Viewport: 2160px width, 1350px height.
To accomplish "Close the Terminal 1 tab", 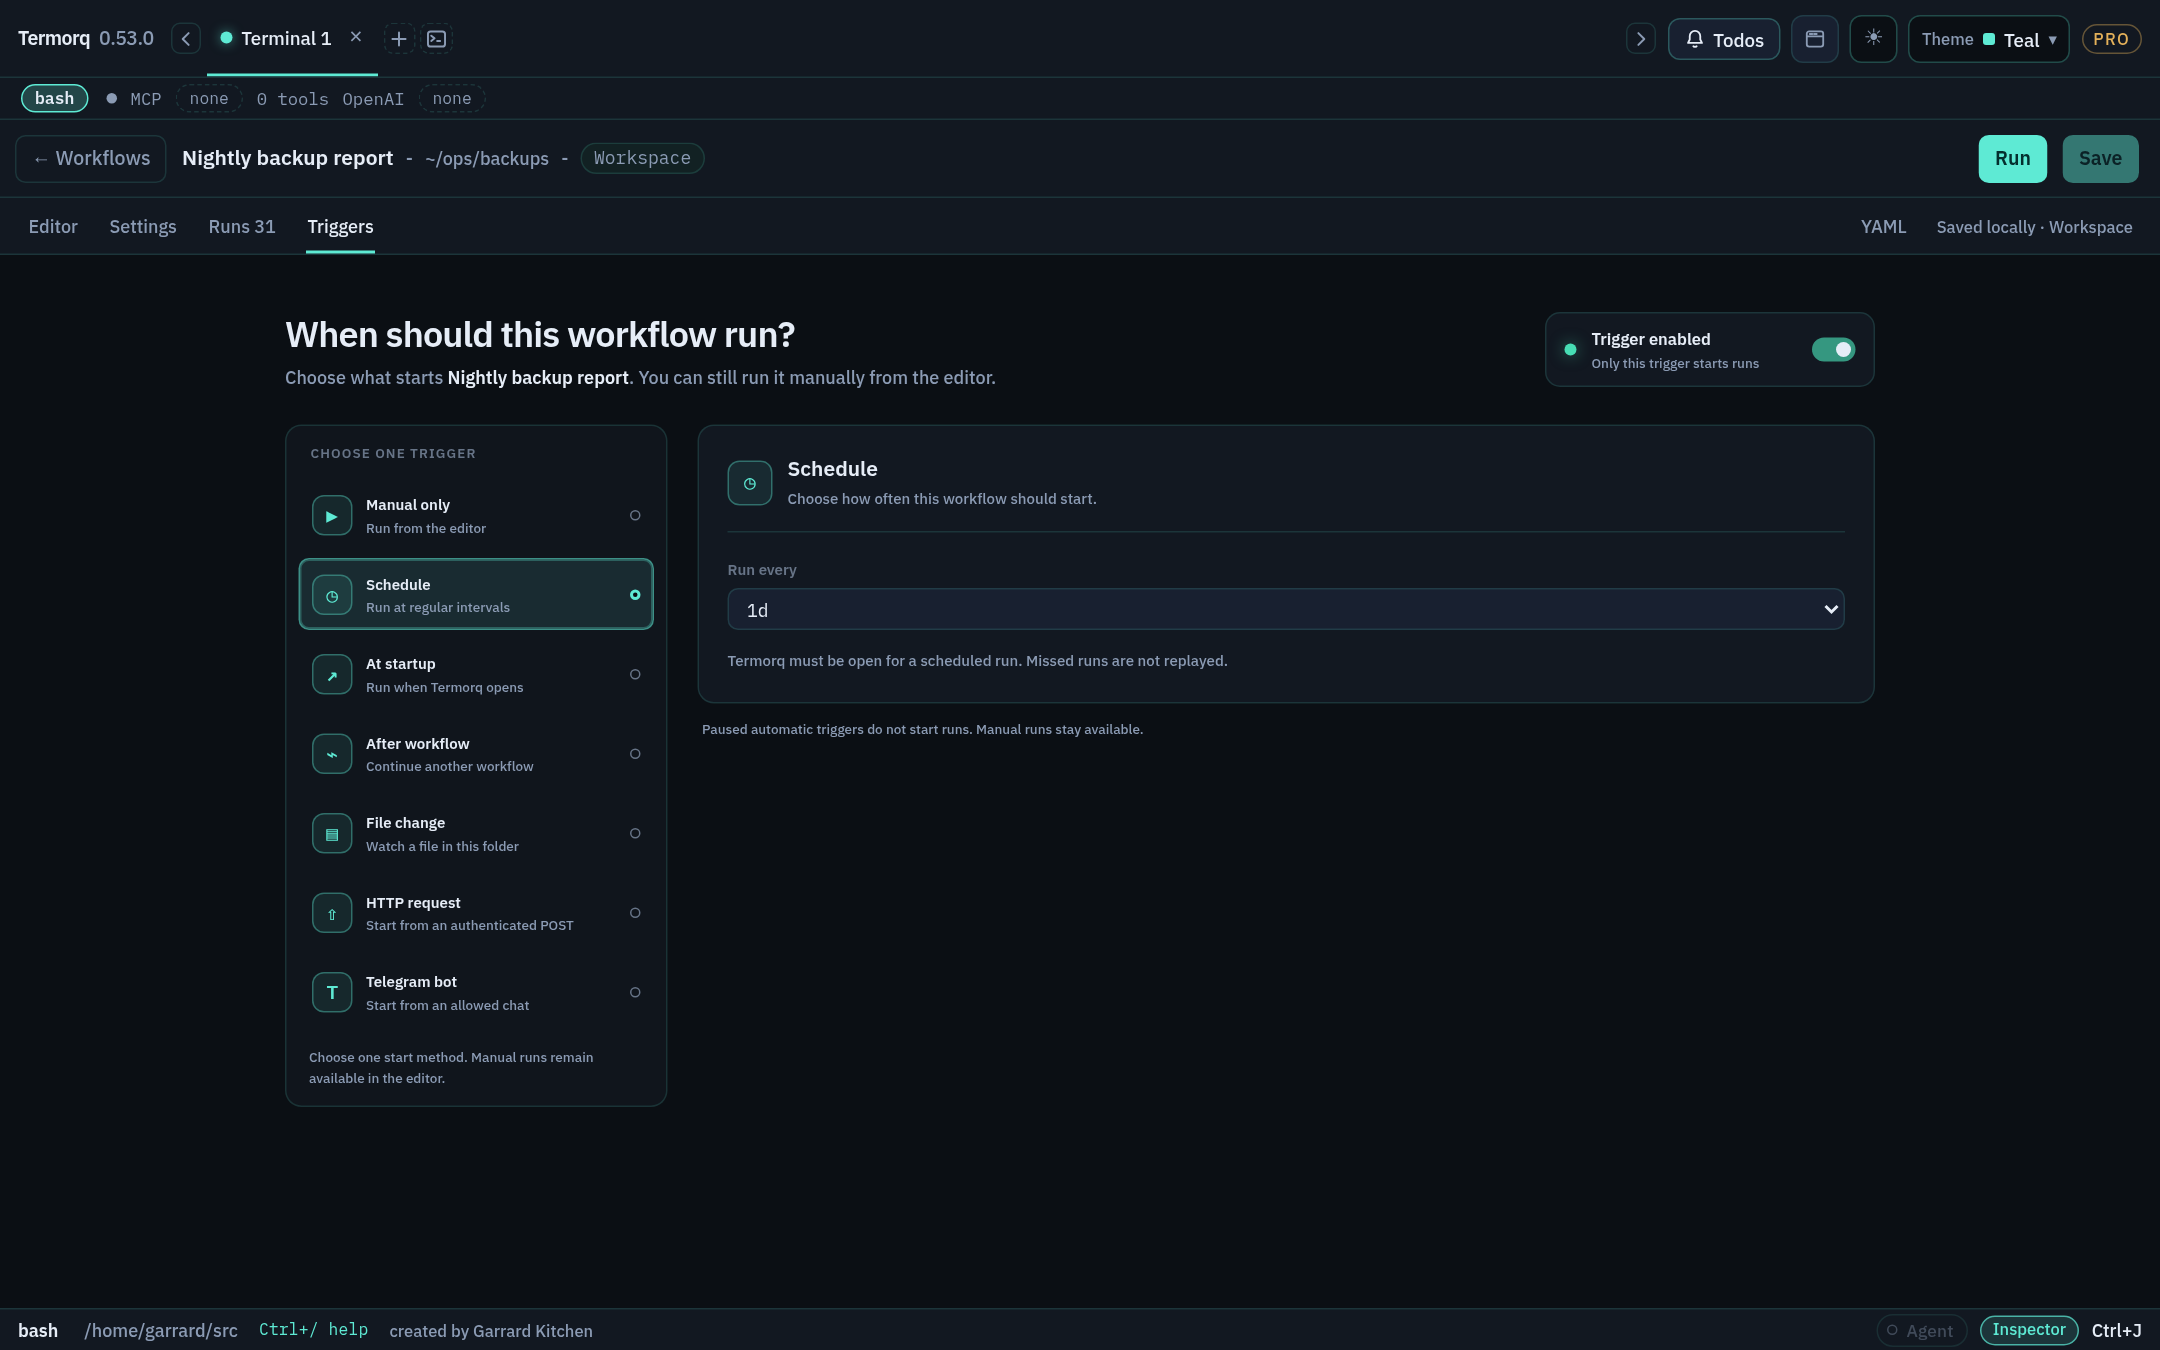I will pos(356,37).
